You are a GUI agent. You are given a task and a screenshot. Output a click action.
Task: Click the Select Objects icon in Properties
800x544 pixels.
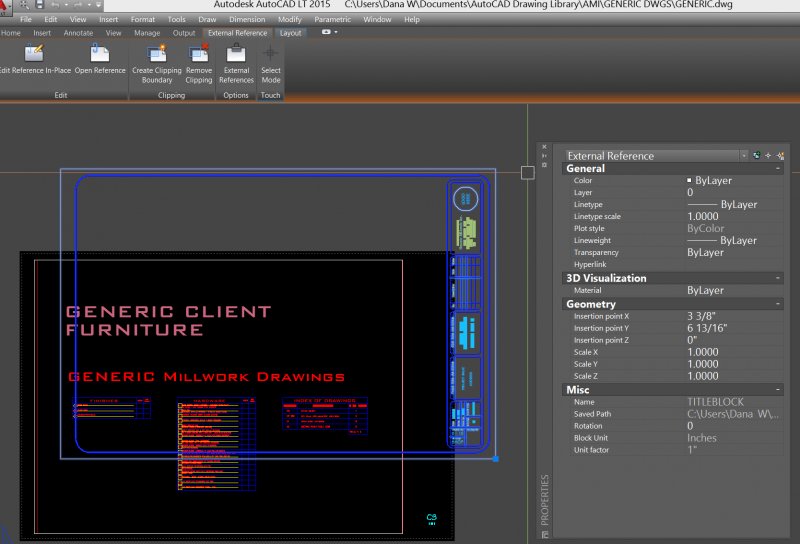(x=768, y=155)
